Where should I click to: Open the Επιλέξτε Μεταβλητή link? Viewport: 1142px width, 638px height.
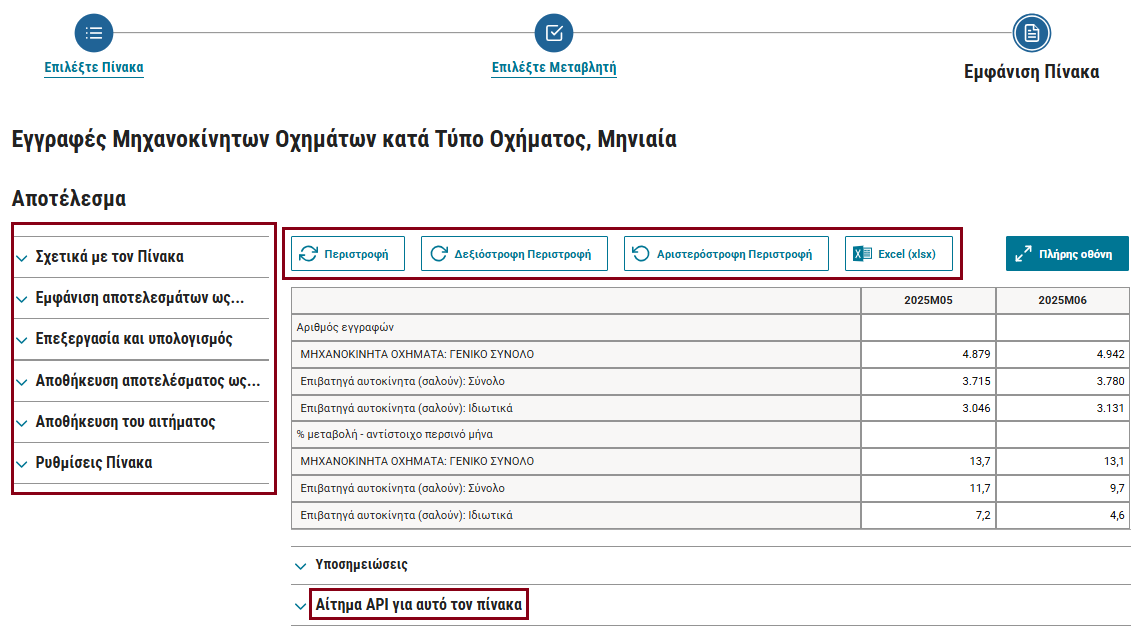[554, 68]
